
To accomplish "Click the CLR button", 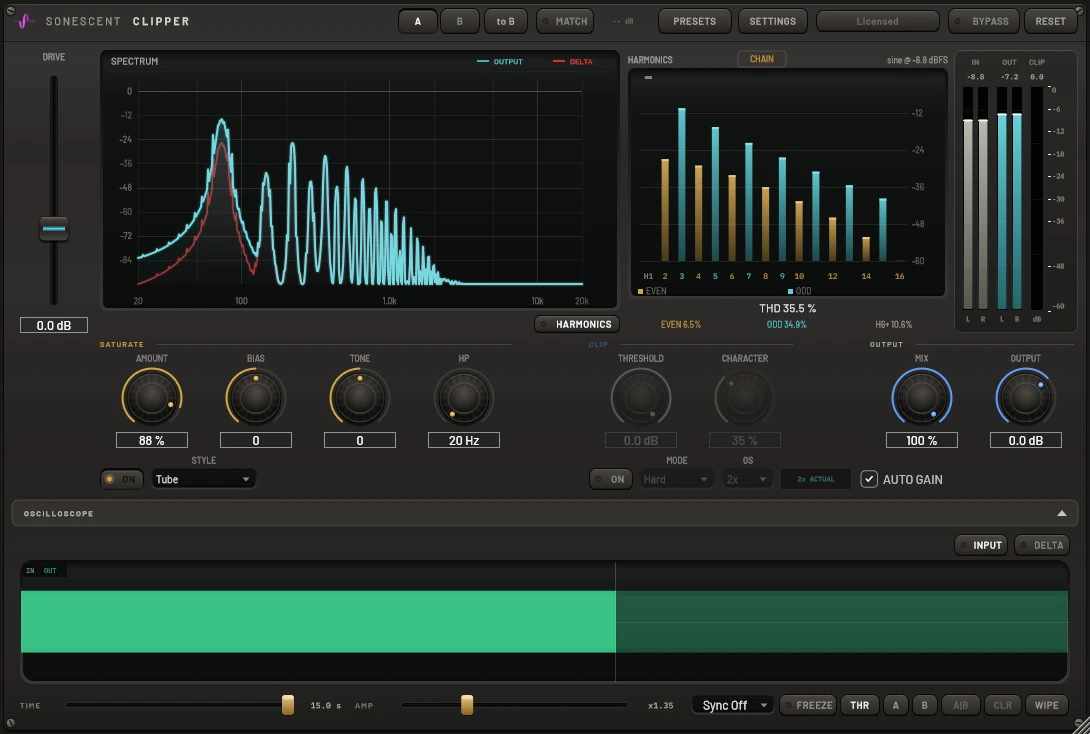I will [x=1002, y=705].
